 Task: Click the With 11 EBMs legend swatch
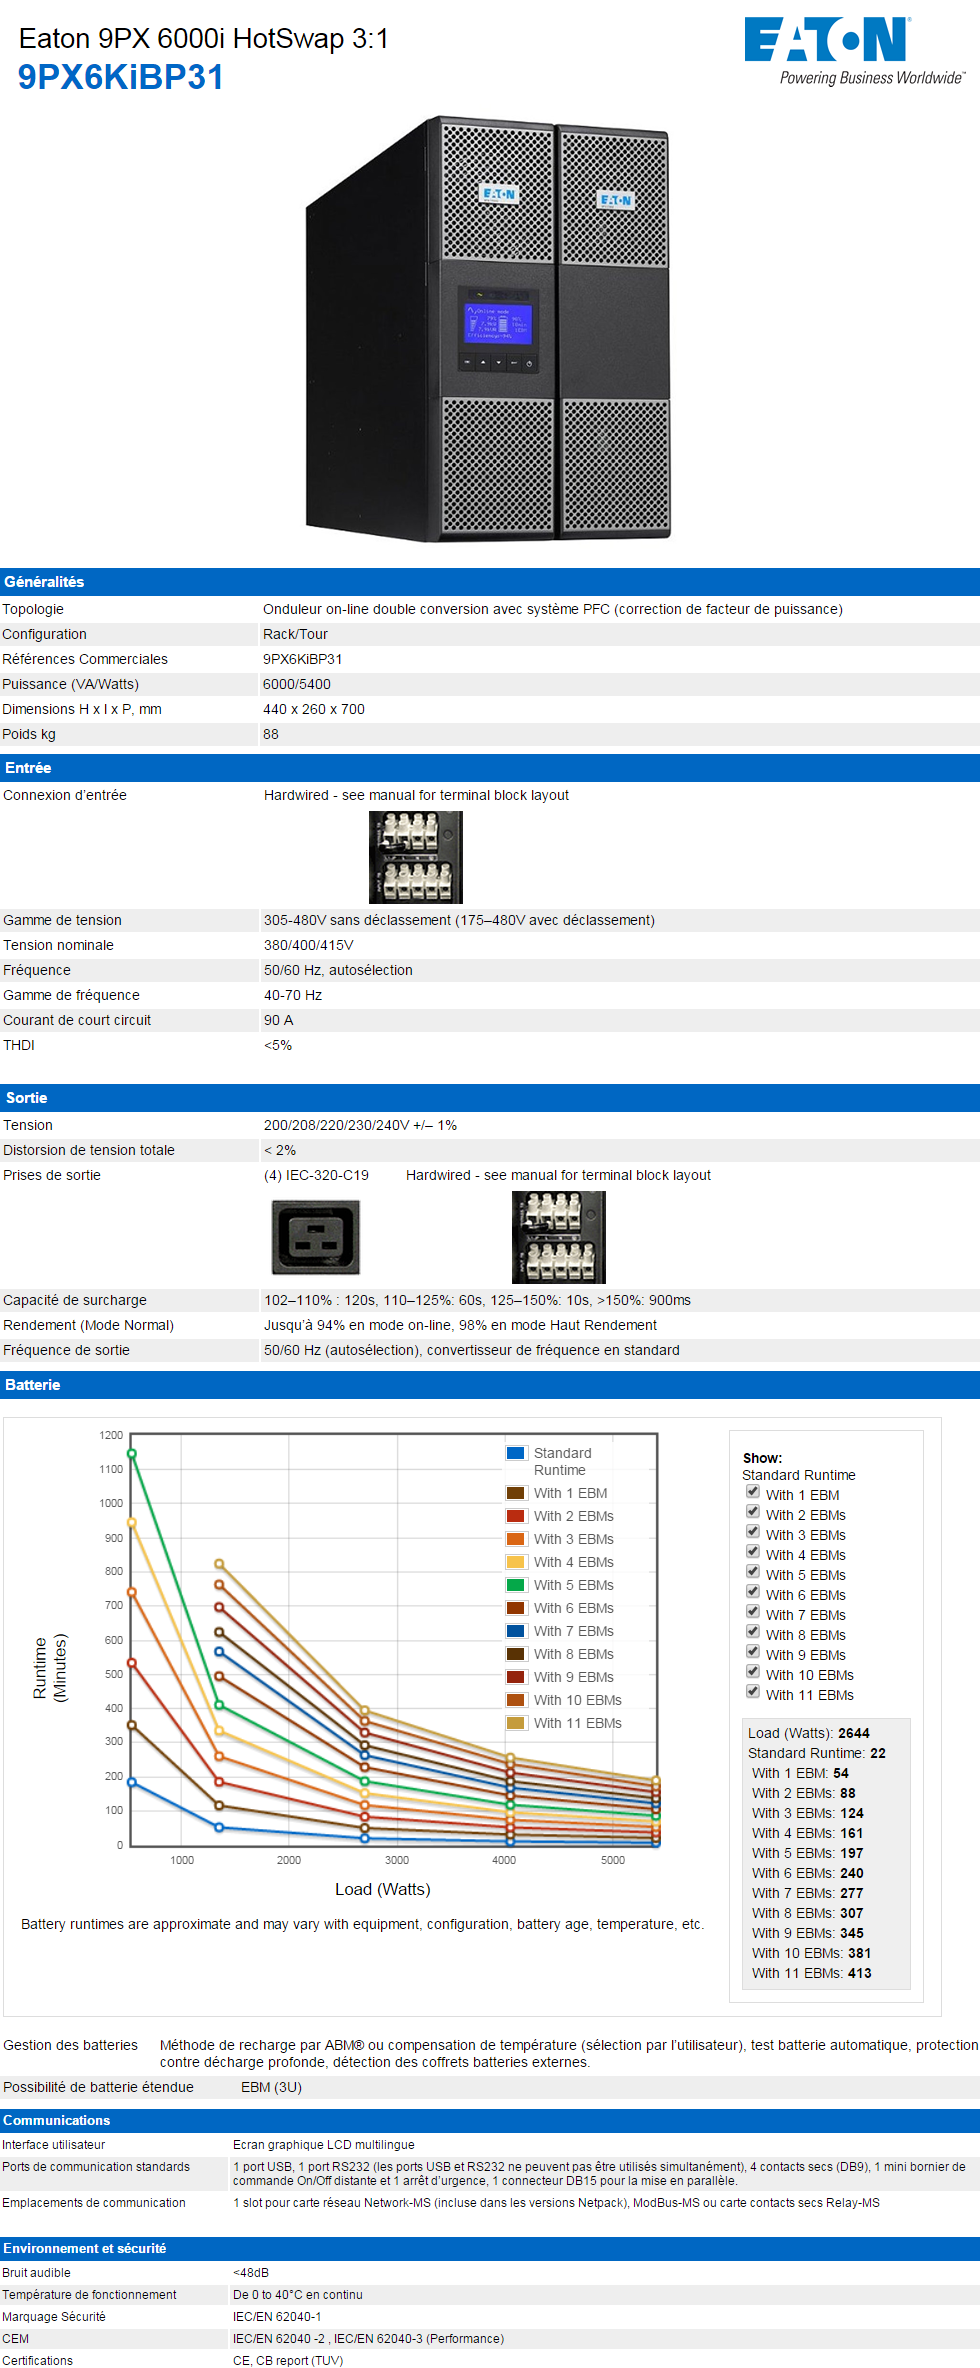pos(516,1723)
